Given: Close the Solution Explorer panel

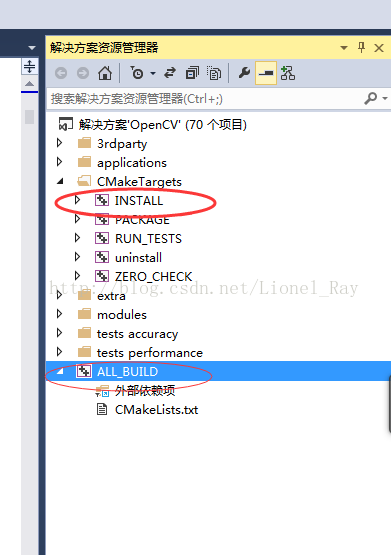Looking at the screenshot, I should pos(379,48).
